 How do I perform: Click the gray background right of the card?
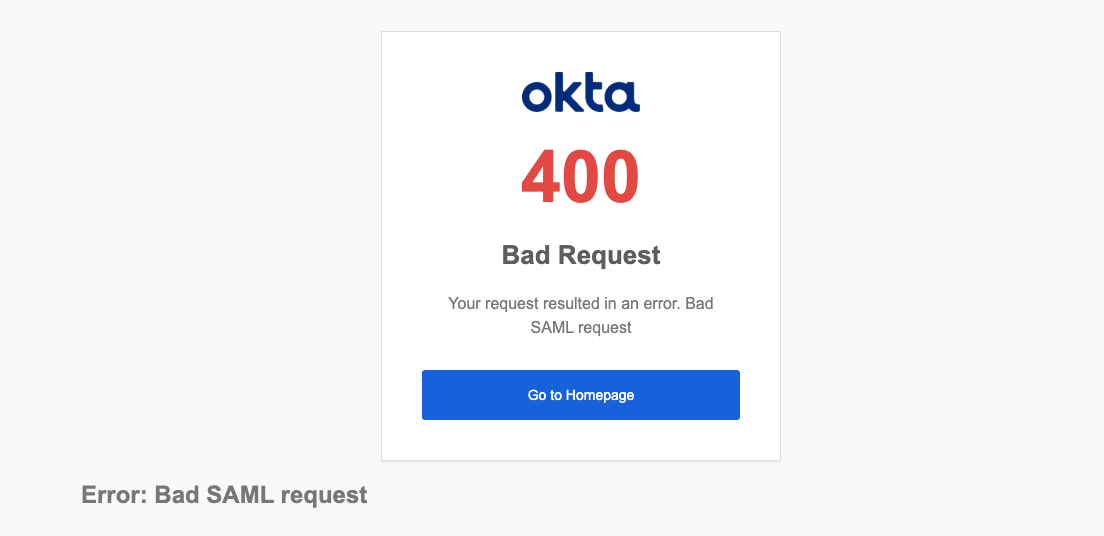tap(940, 250)
